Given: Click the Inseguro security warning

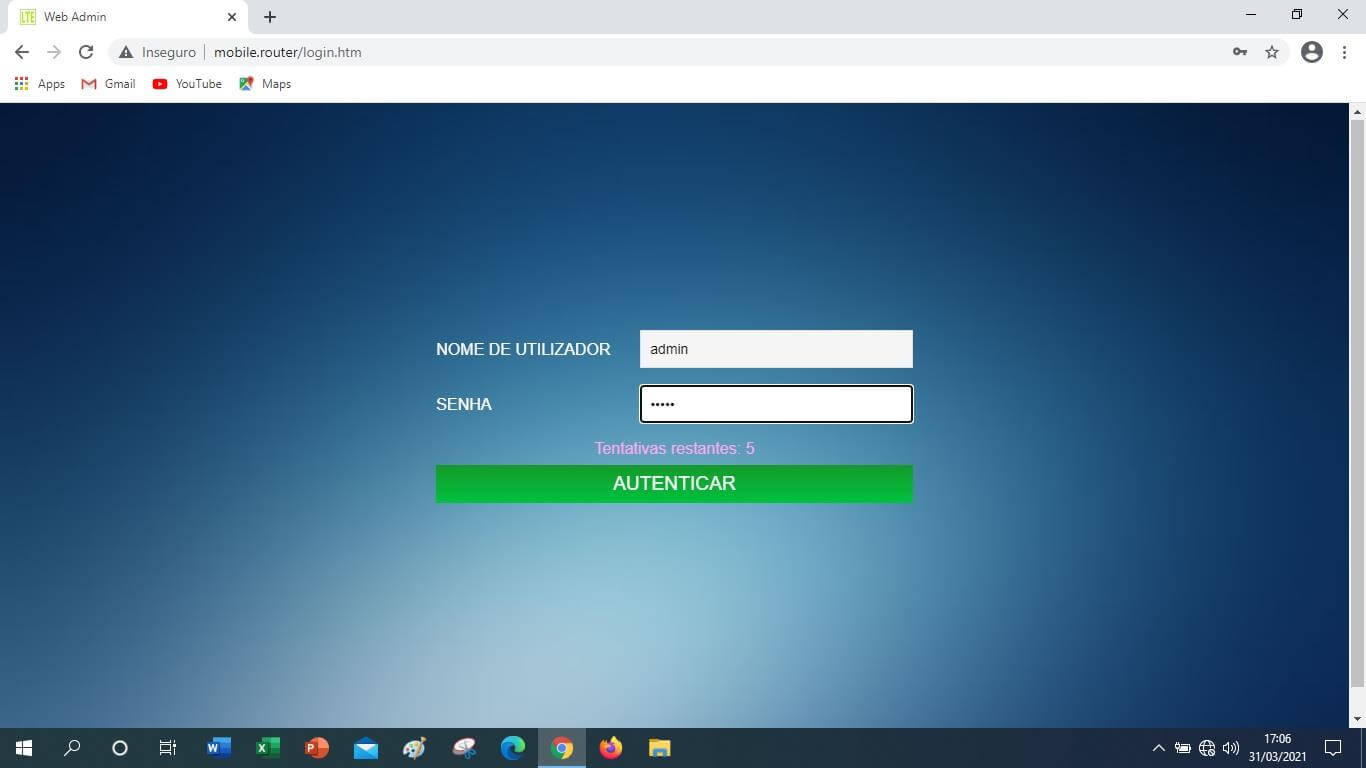Looking at the screenshot, I should pos(157,52).
